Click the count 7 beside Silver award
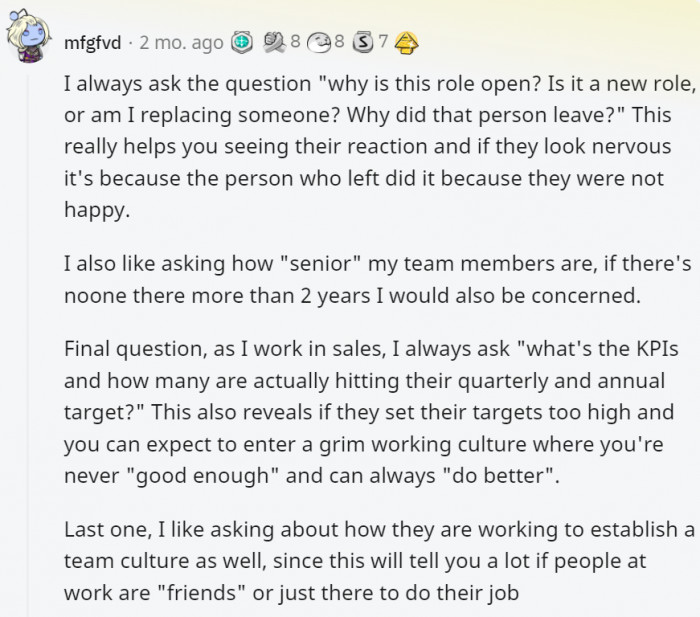This screenshot has width=700, height=617. click(383, 42)
